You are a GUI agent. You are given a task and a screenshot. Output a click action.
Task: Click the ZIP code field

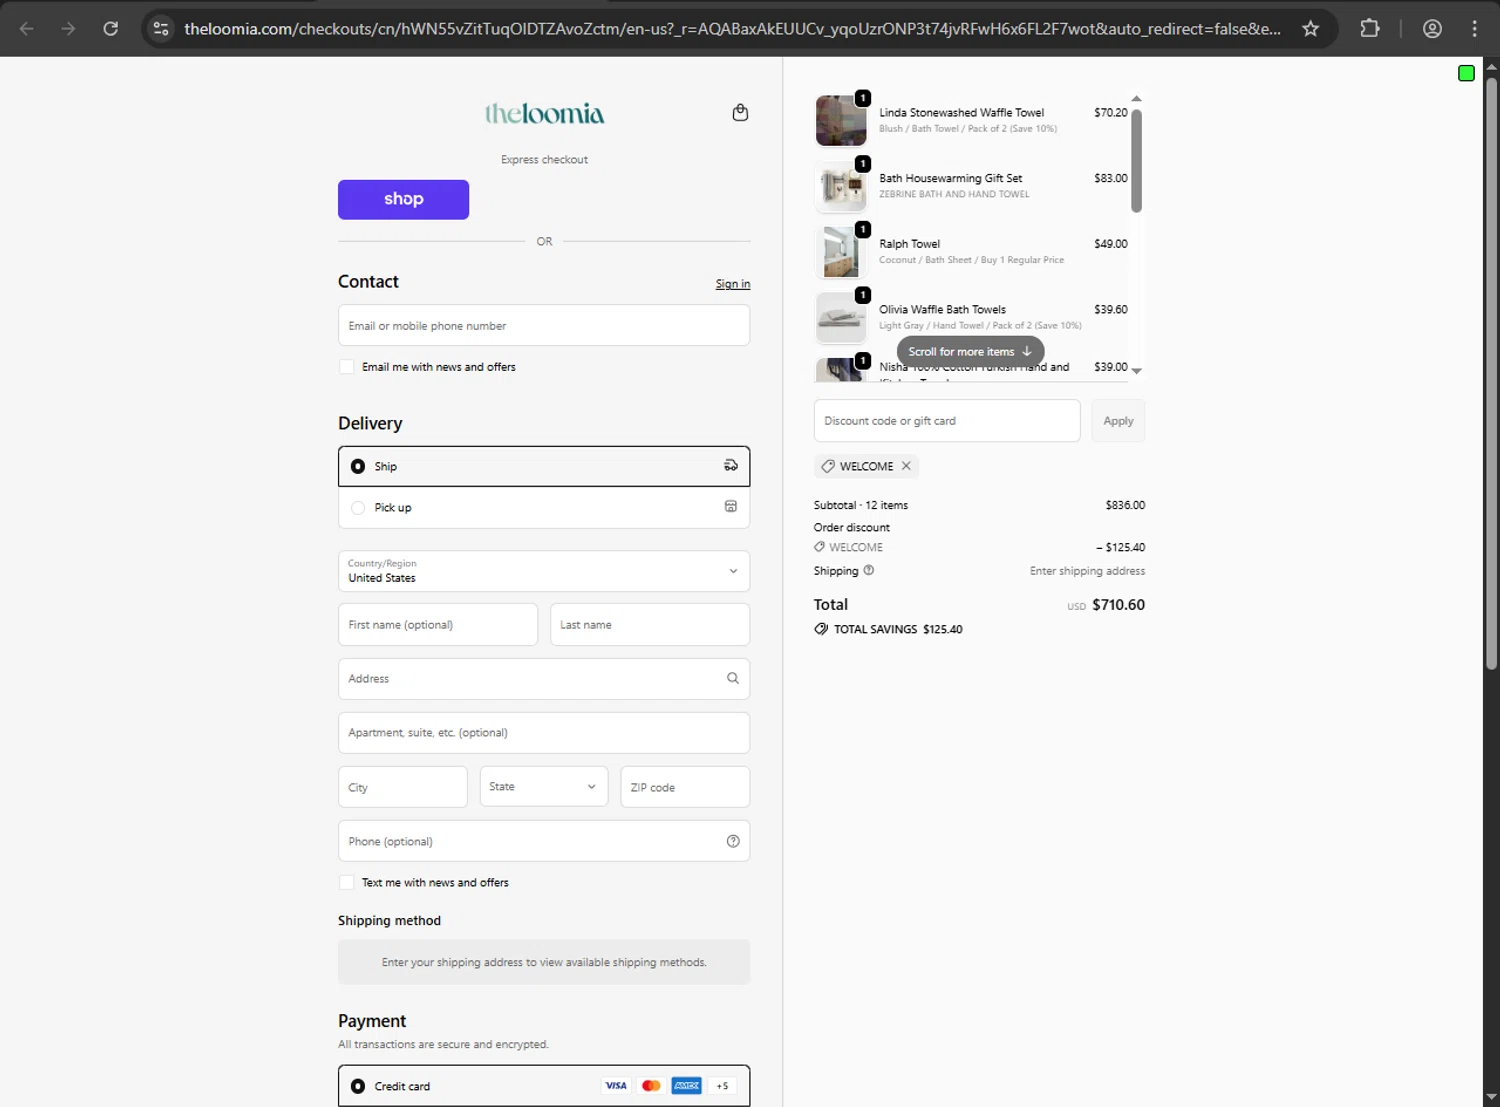[685, 787]
